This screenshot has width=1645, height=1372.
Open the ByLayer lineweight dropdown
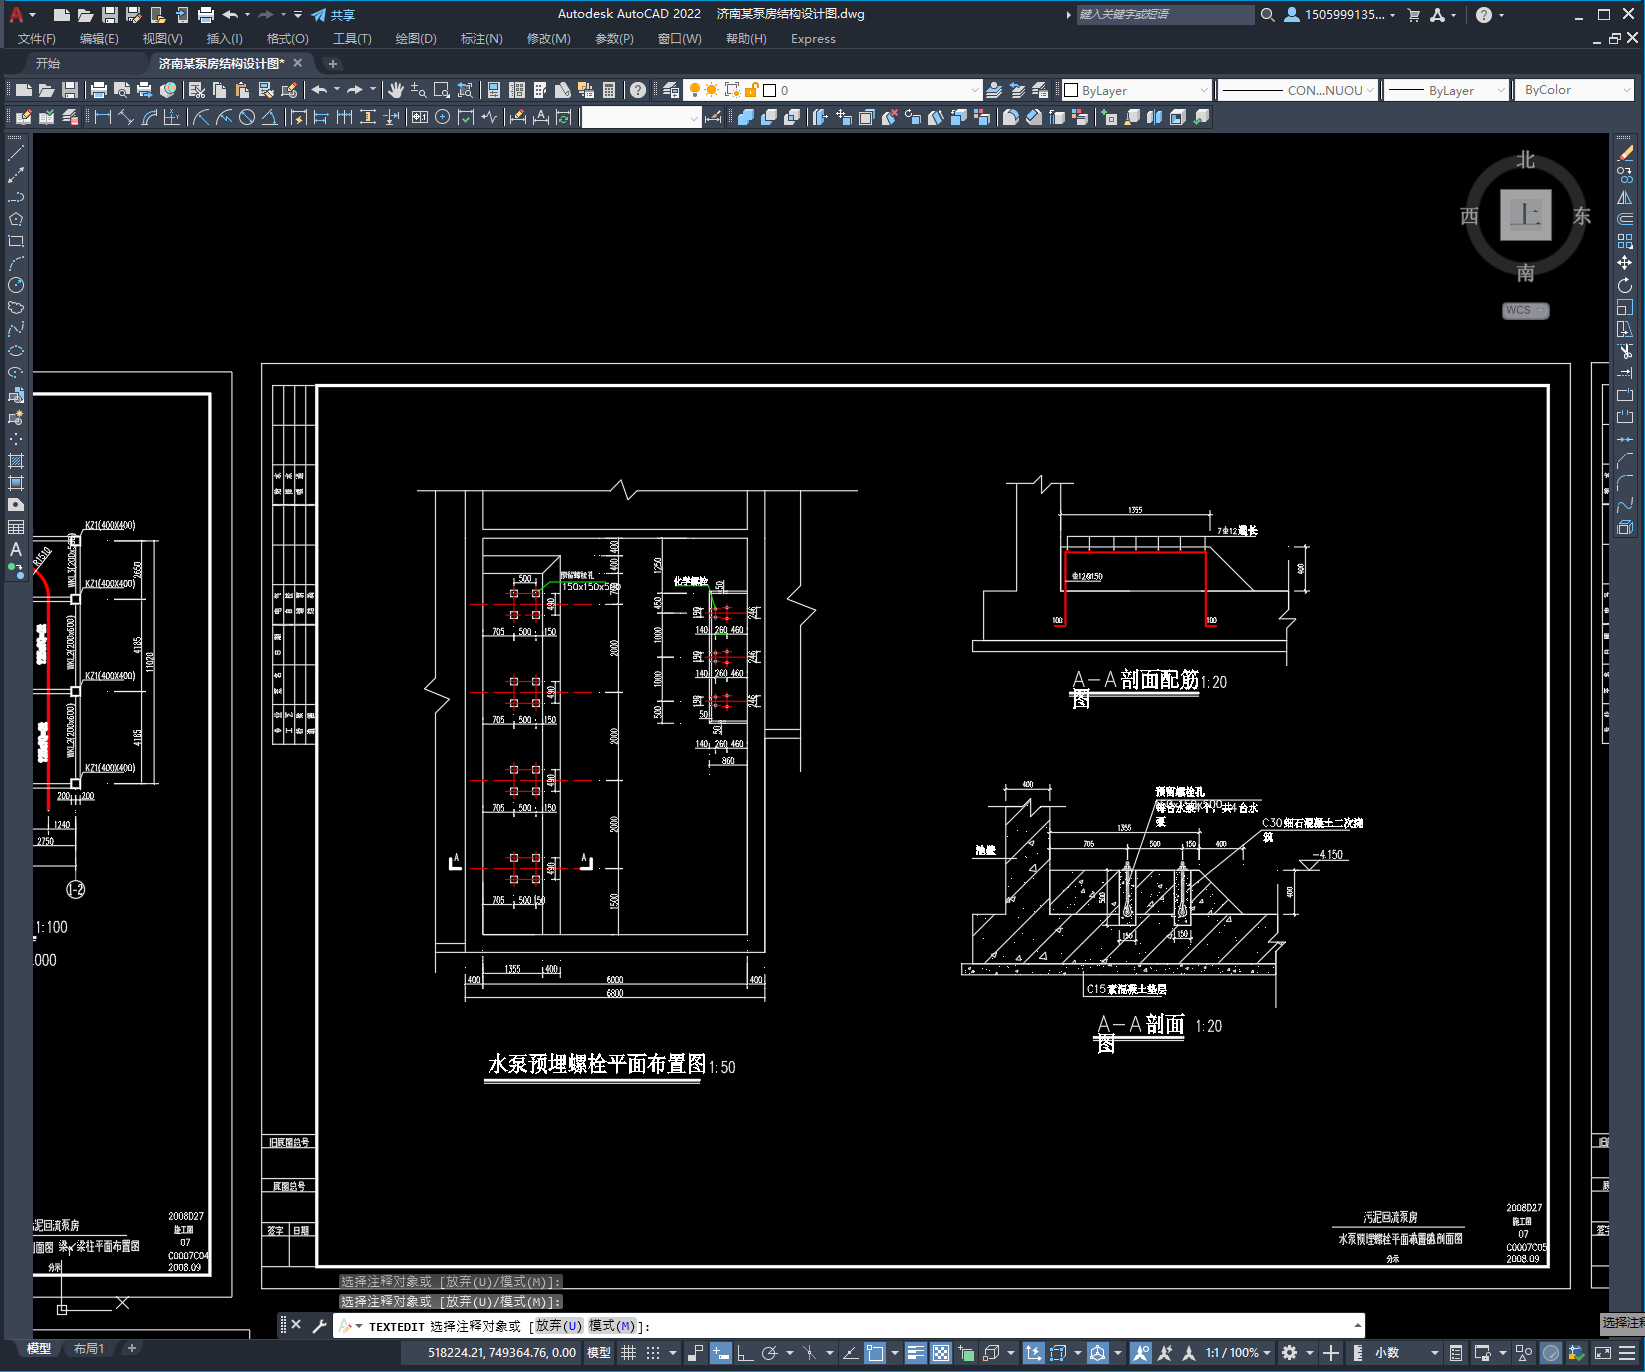[1446, 90]
